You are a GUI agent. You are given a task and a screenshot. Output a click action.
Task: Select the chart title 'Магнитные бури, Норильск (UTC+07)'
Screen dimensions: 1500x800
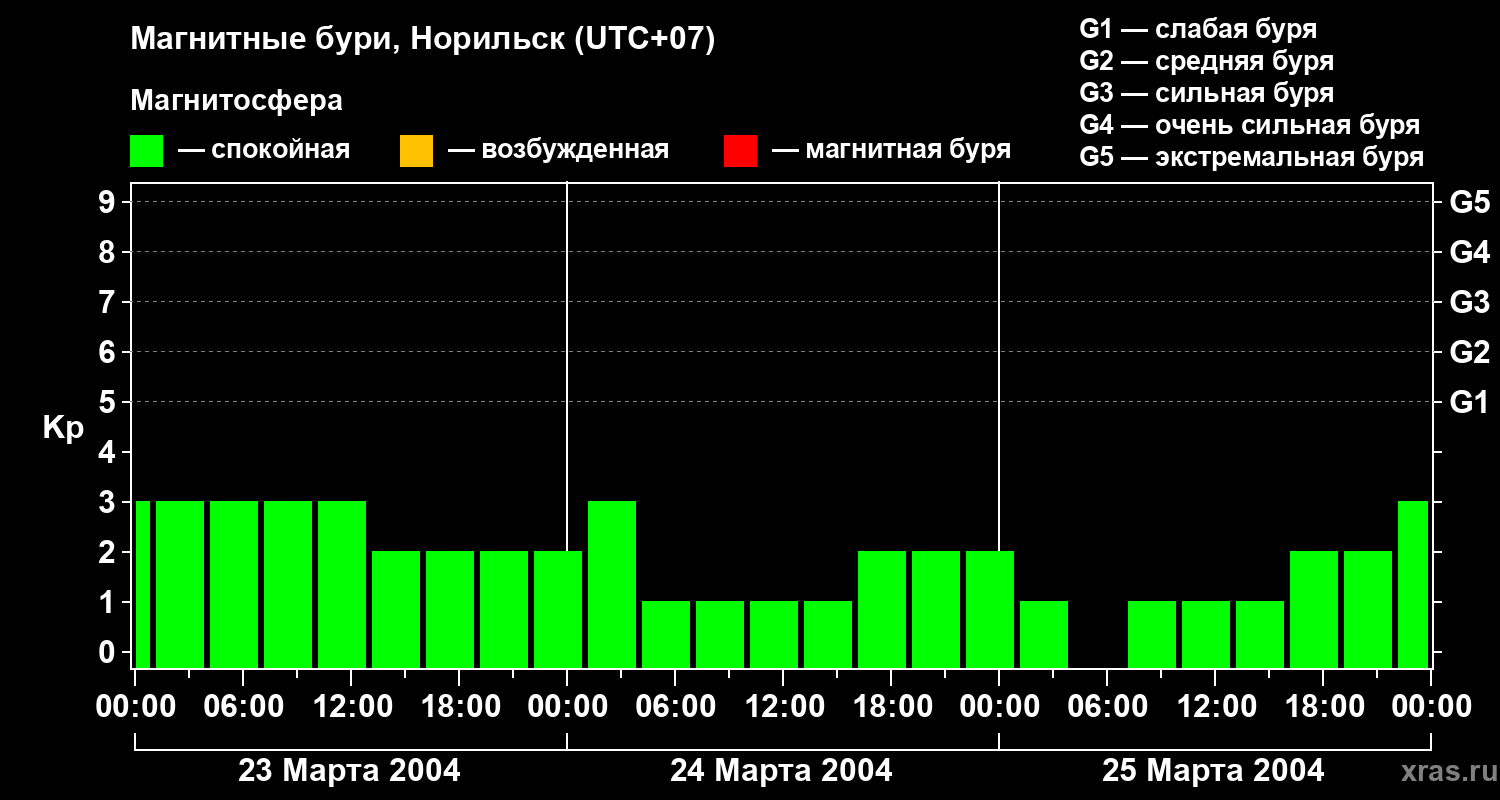click(423, 40)
